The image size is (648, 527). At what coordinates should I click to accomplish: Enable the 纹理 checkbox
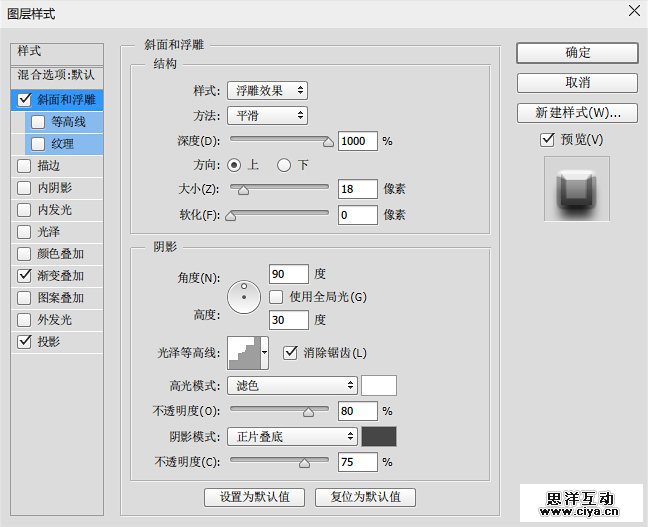click(38, 144)
